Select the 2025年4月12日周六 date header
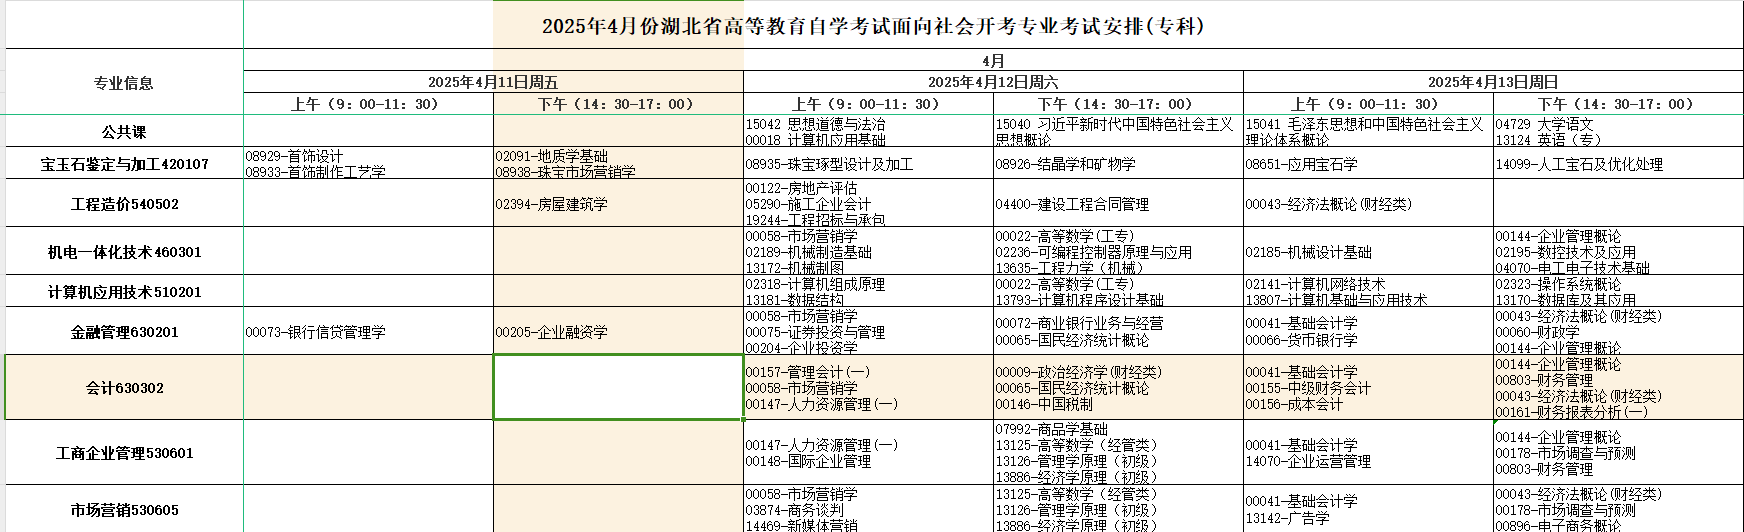The width and height of the screenshot is (1744, 532). (993, 82)
